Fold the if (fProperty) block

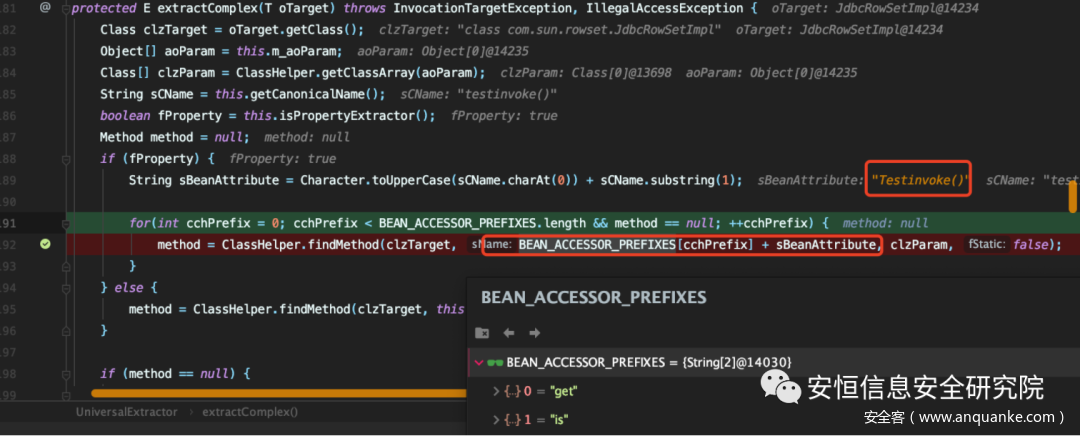click(x=66, y=159)
